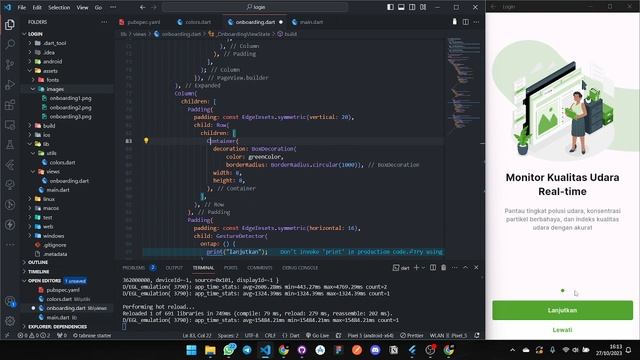Image resolution: width=640 pixels, height=360 pixels.
Task: Open the Testing flask view
Action: 10,144
